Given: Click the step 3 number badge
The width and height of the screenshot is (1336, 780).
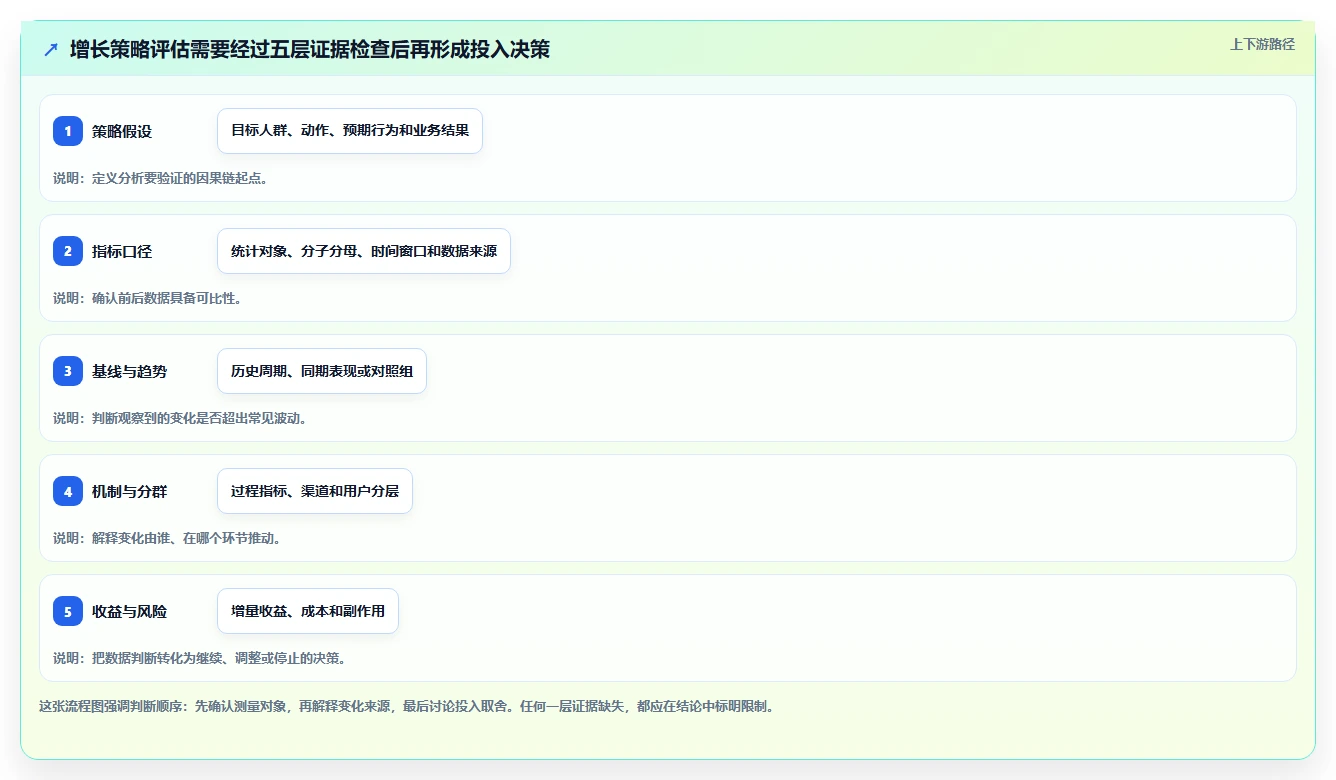Looking at the screenshot, I should click(x=68, y=371).
